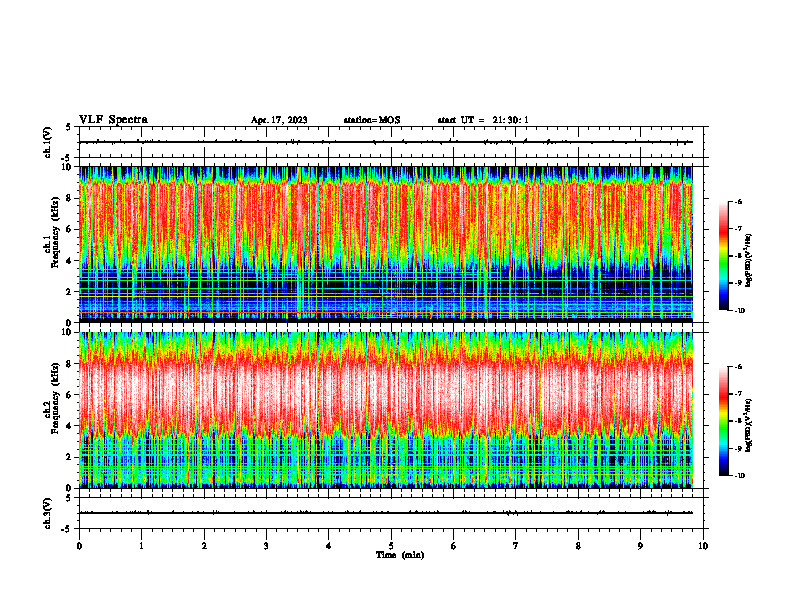Click the time axis tick label "5"

point(391,546)
